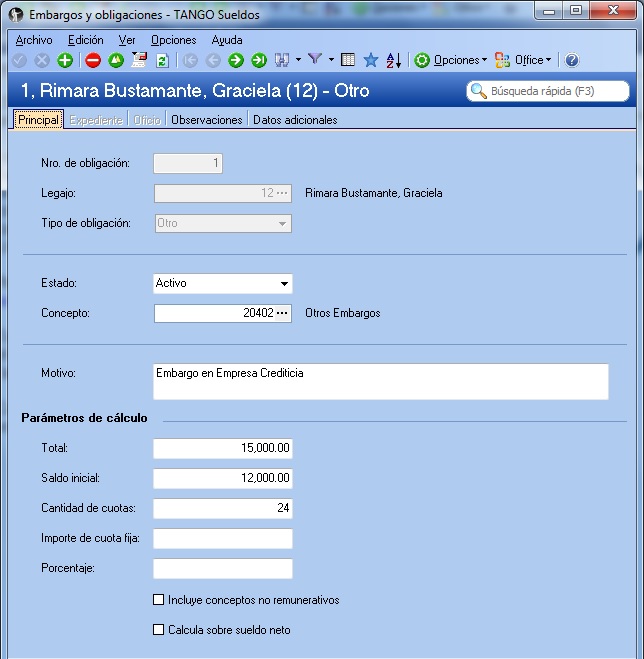Click the green modify record icon
This screenshot has width=644, height=659.
116,61
